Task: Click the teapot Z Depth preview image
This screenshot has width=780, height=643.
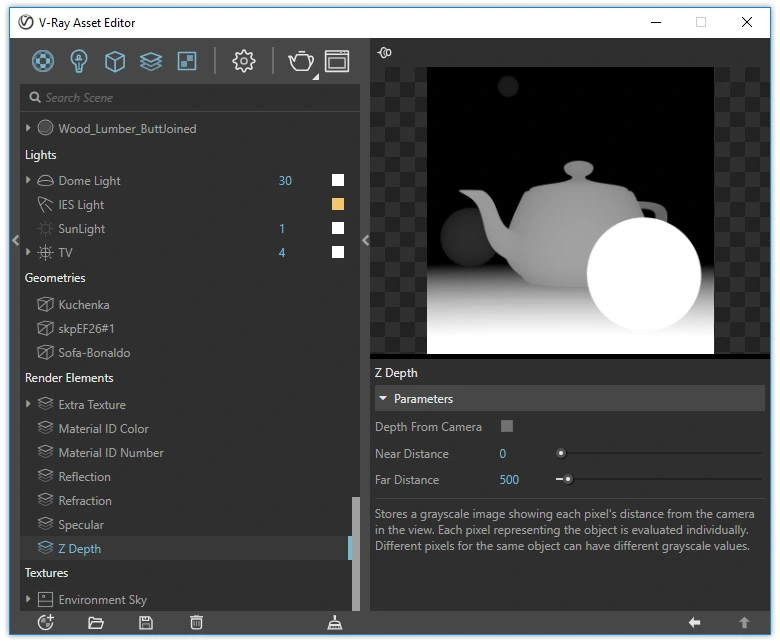Action: point(570,210)
